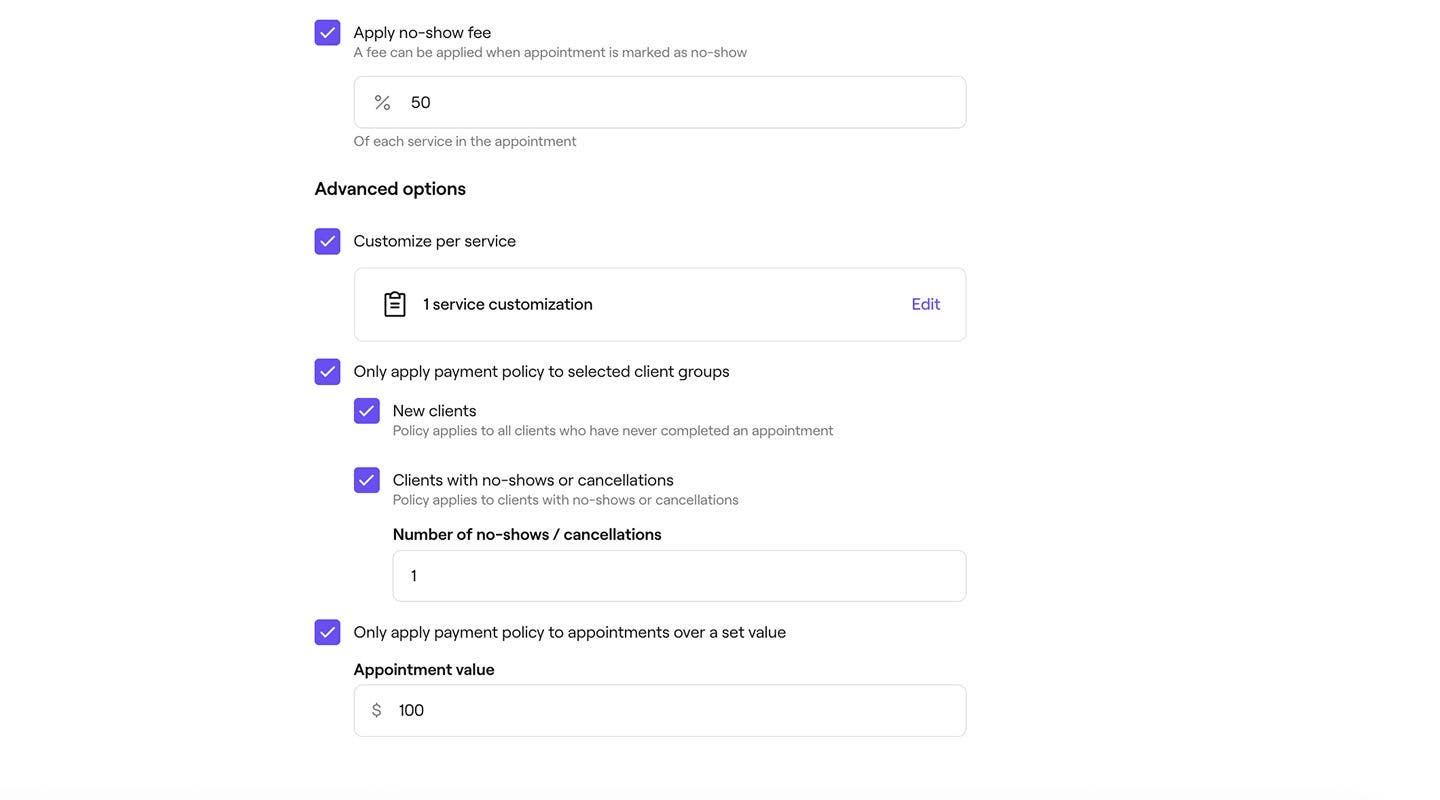The height and width of the screenshot is (800, 1440).
Task: Click the 'Of each service in the appointment' hint
Action: 465,142
